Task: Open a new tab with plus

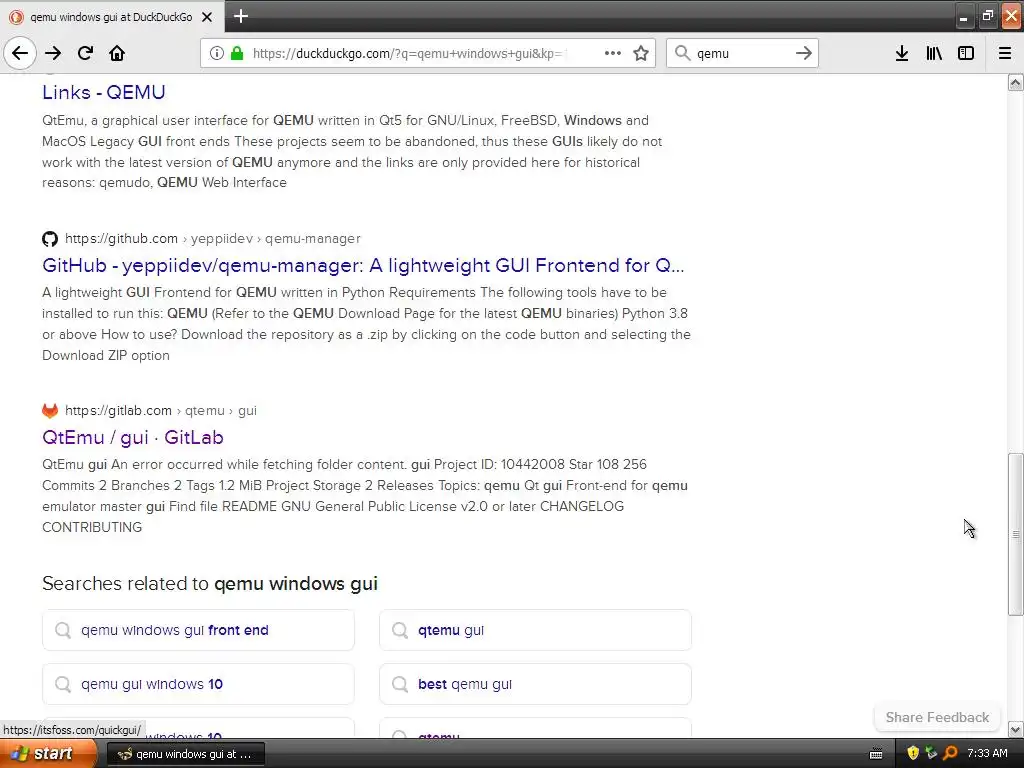Action: point(241,16)
